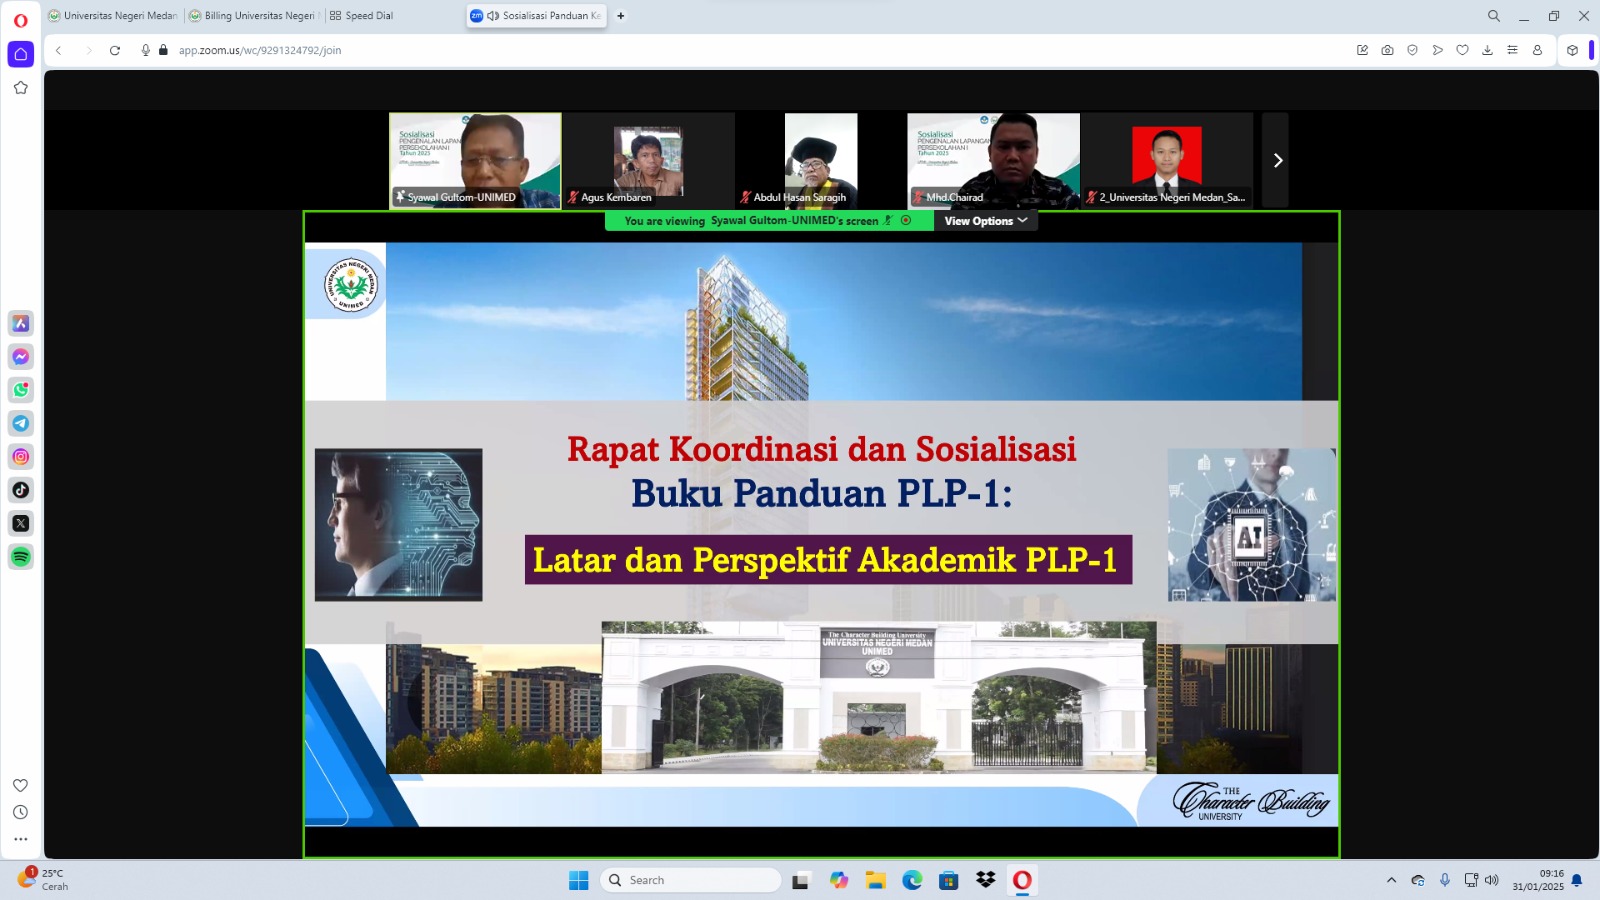Viewport: 1600px width, 900px height.
Task: Open the downloads icon
Action: tap(1487, 50)
